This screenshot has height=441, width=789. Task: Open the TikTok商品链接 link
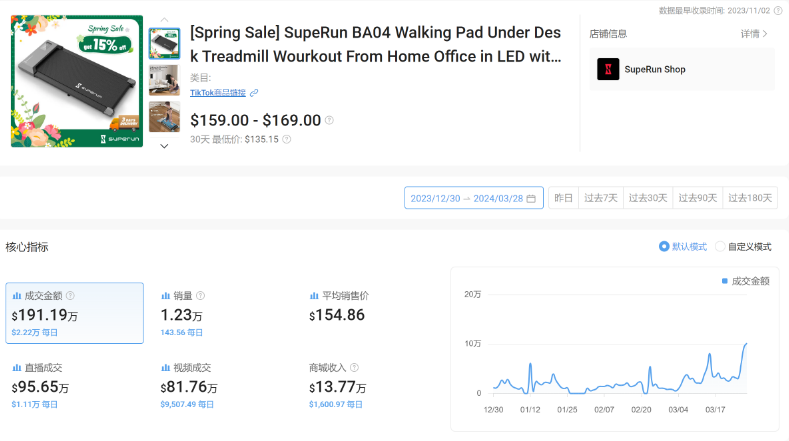[218, 93]
